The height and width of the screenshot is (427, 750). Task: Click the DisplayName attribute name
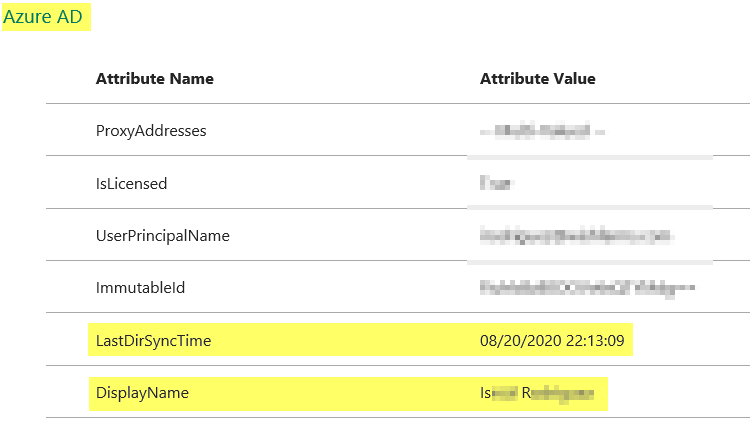142,393
